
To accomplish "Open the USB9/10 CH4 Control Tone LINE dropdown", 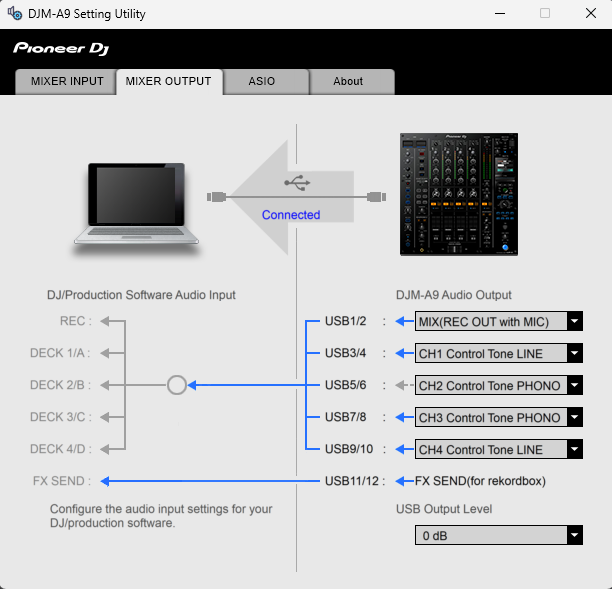I will click(499, 449).
